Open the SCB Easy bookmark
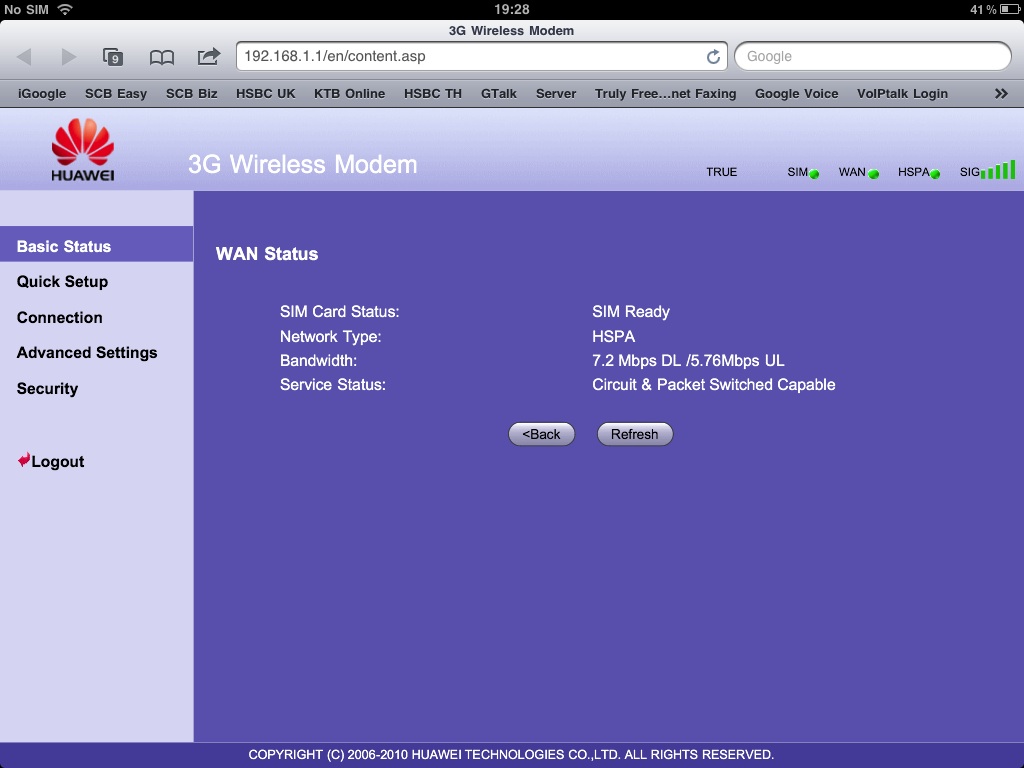The image size is (1024, 768). point(116,93)
